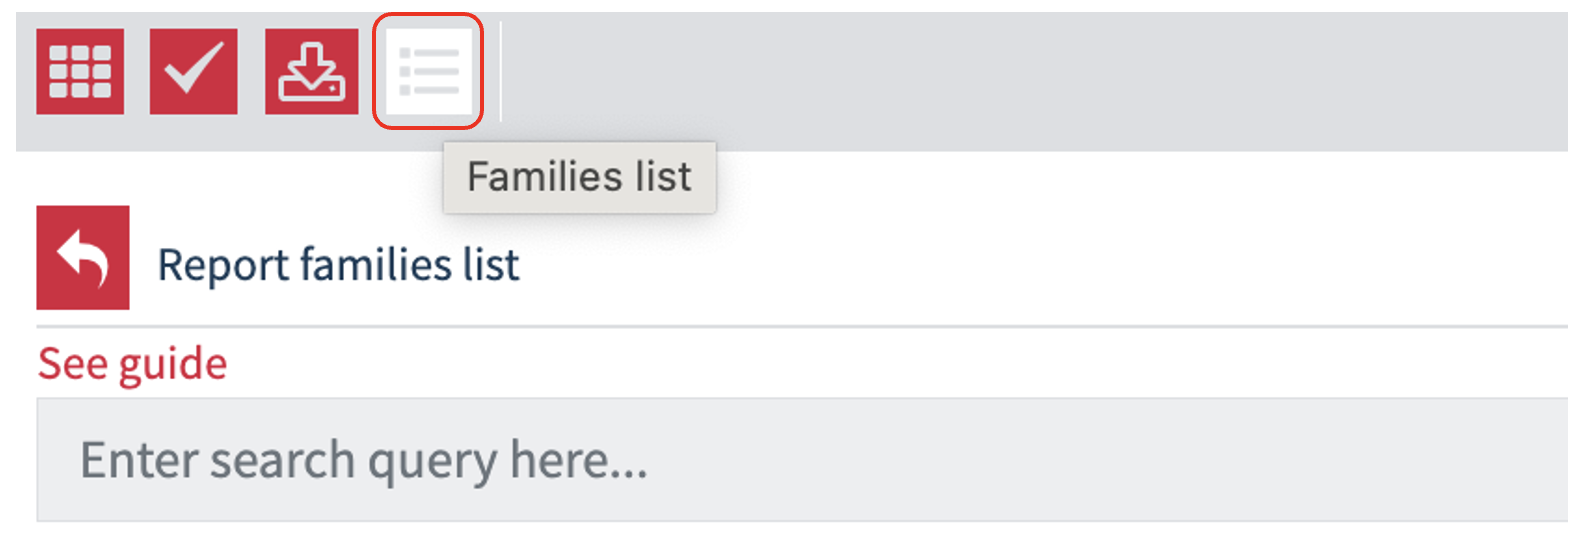The width and height of the screenshot is (1582, 536).
Task: Click the nine-square grid toolbar button
Action: click(x=80, y=71)
